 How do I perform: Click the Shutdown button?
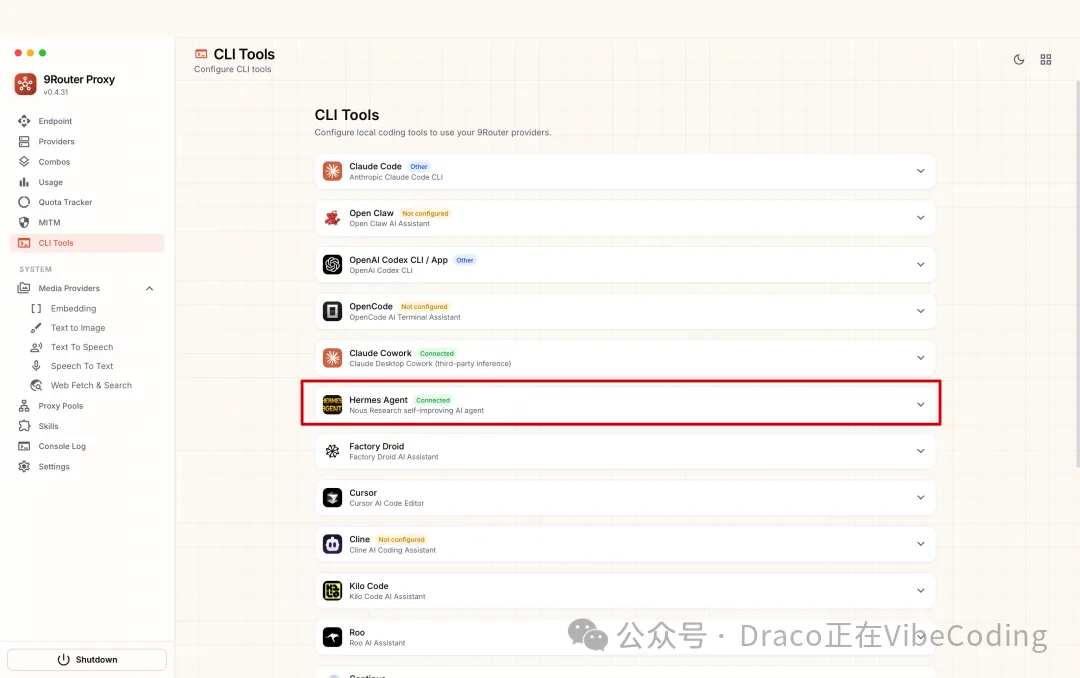tap(87, 659)
